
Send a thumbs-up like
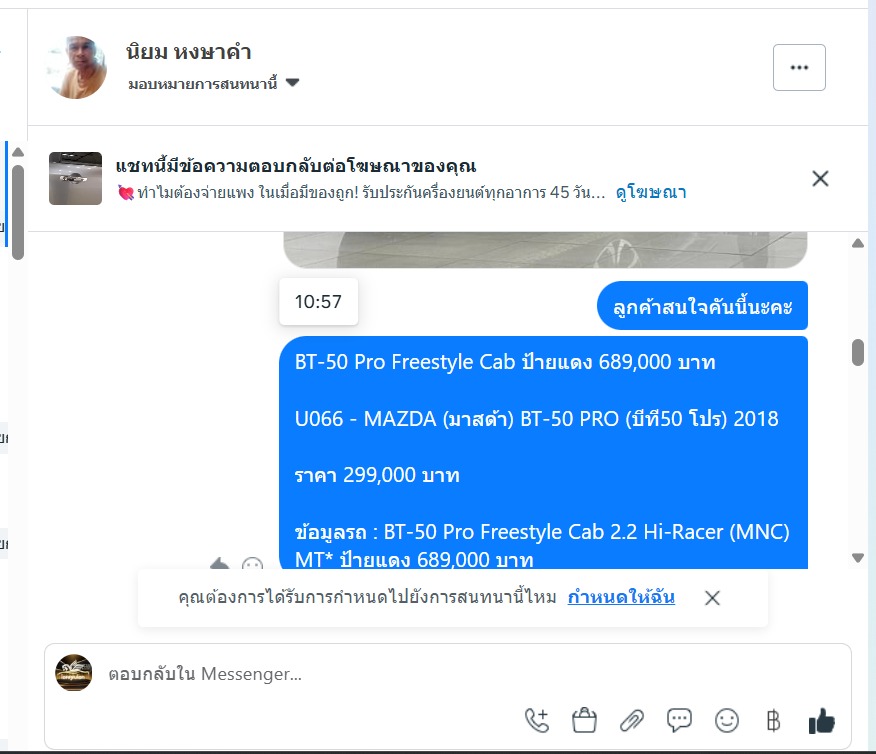(821, 720)
